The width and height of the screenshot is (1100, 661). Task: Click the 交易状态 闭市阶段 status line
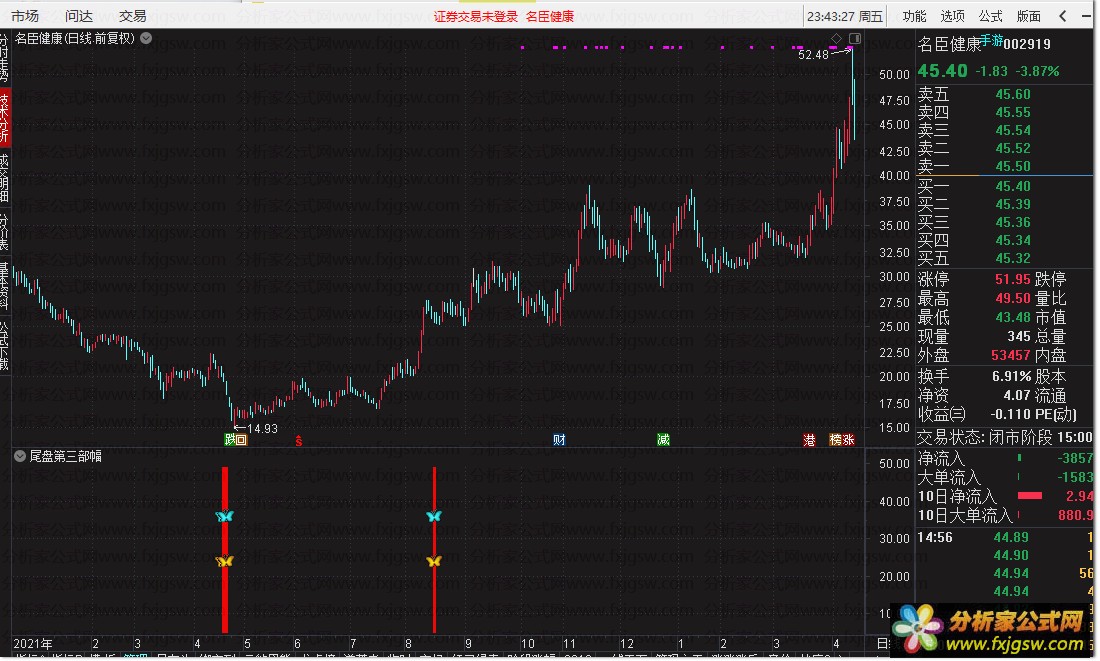pyautogui.click(x=1005, y=438)
